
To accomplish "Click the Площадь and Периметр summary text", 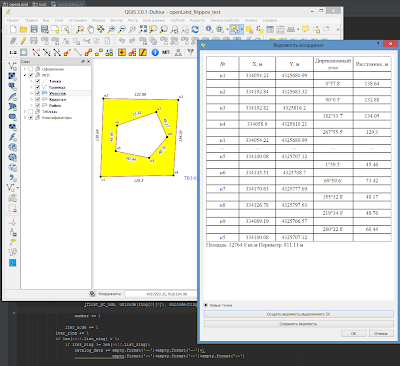I will tap(255, 245).
